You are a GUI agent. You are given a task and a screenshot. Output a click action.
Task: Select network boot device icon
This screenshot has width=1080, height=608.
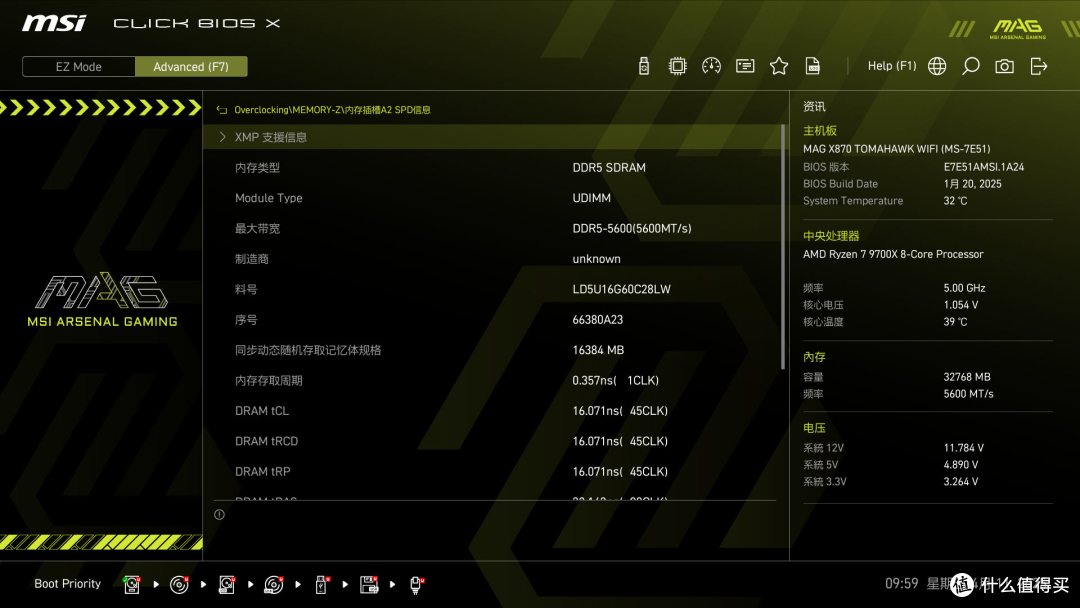tap(416, 585)
